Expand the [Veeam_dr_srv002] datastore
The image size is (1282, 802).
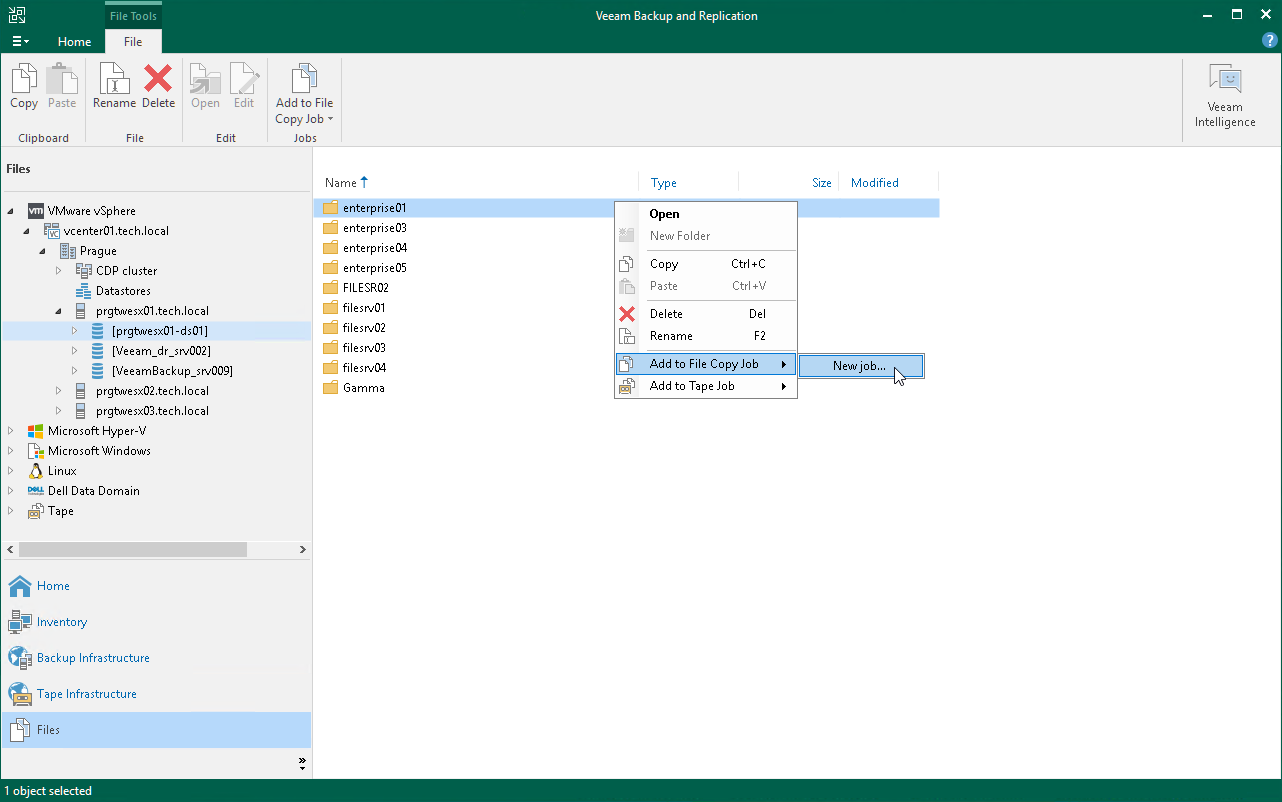point(75,351)
